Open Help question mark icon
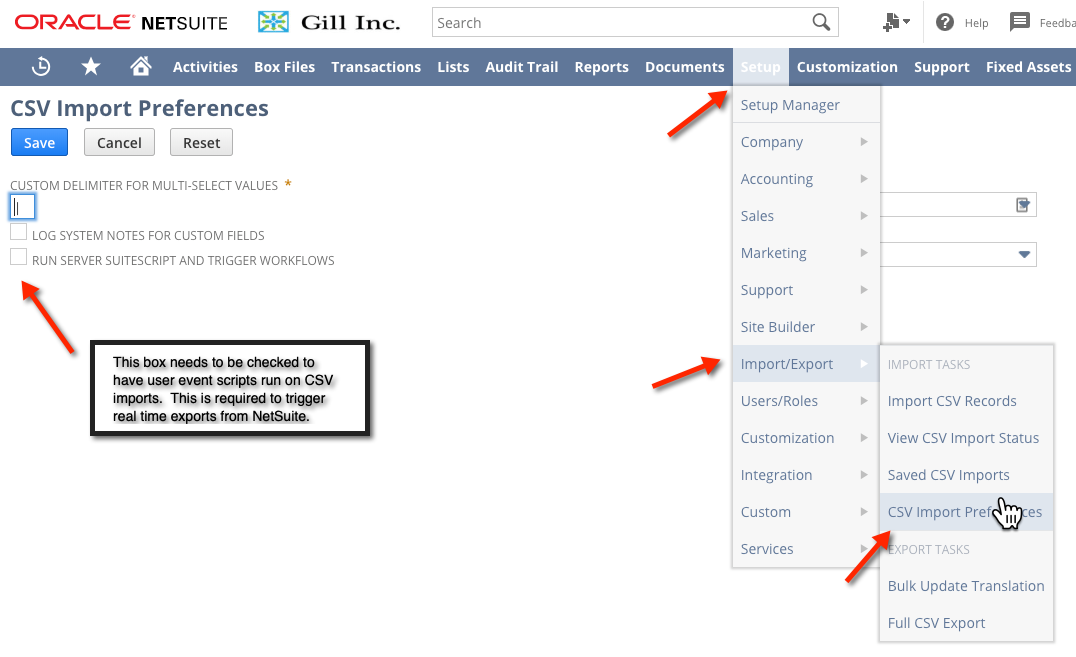This screenshot has height=657, width=1076. click(945, 22)
